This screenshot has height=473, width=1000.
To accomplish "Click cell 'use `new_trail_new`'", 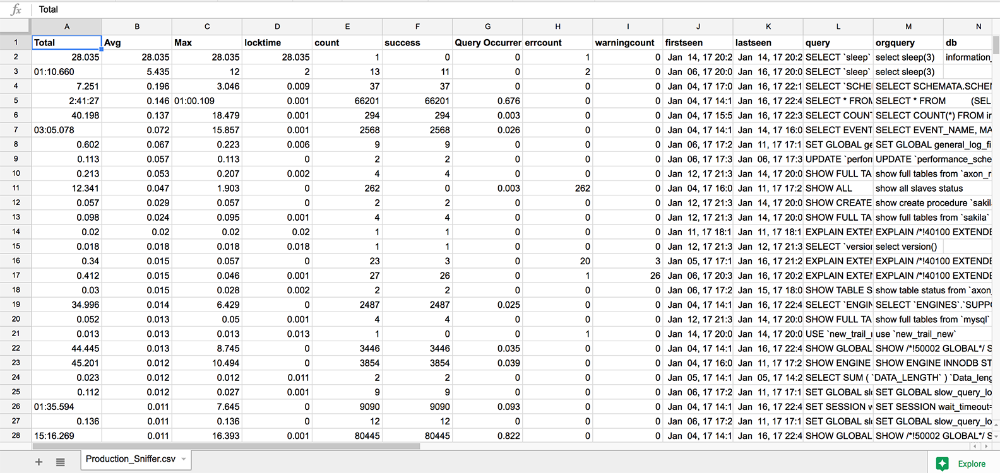I will click(908, 335).
